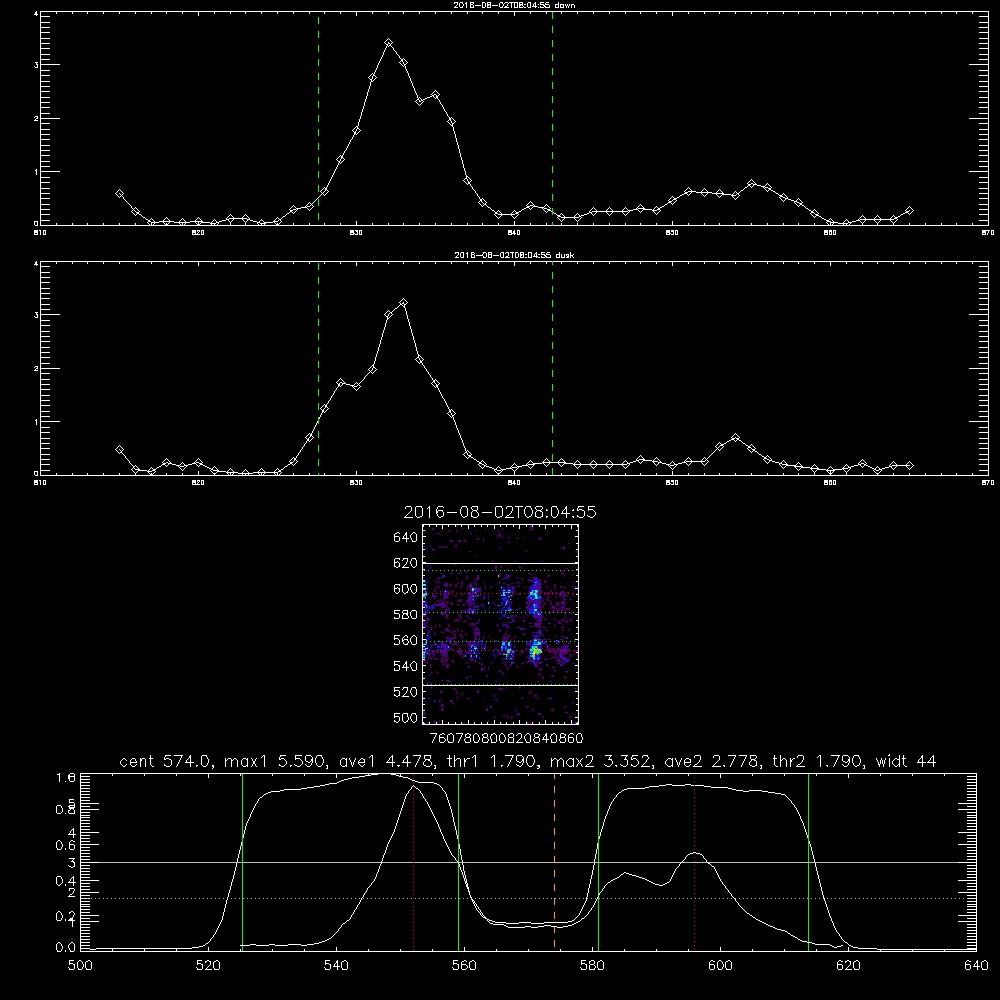Click the 500 label on bottom plot x-axis
Viewport: 1000px width, 1000px height.
tap(80, 966)
